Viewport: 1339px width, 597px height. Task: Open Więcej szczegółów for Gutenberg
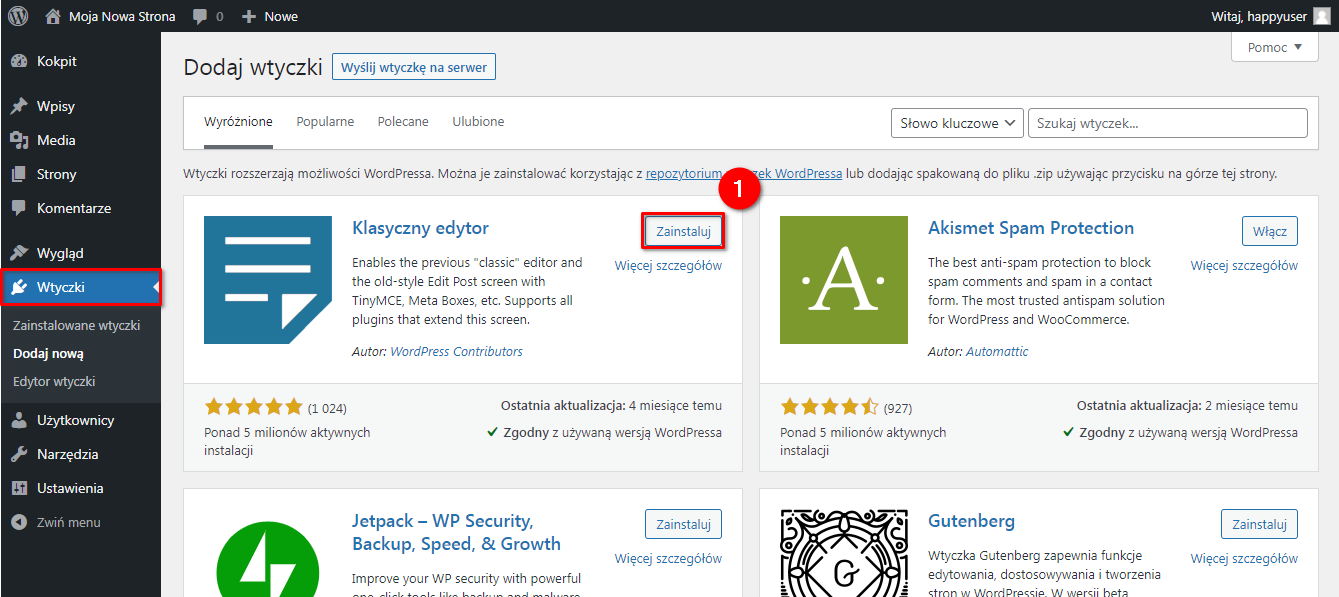[x=1244, y=558]
